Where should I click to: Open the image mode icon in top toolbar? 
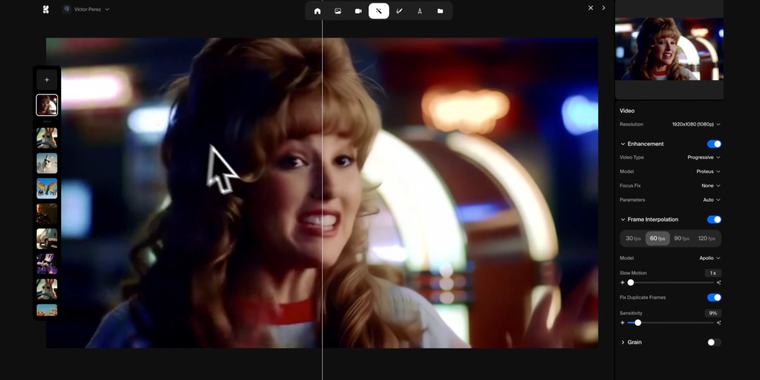pyautogui.click(x=338, y=11)
